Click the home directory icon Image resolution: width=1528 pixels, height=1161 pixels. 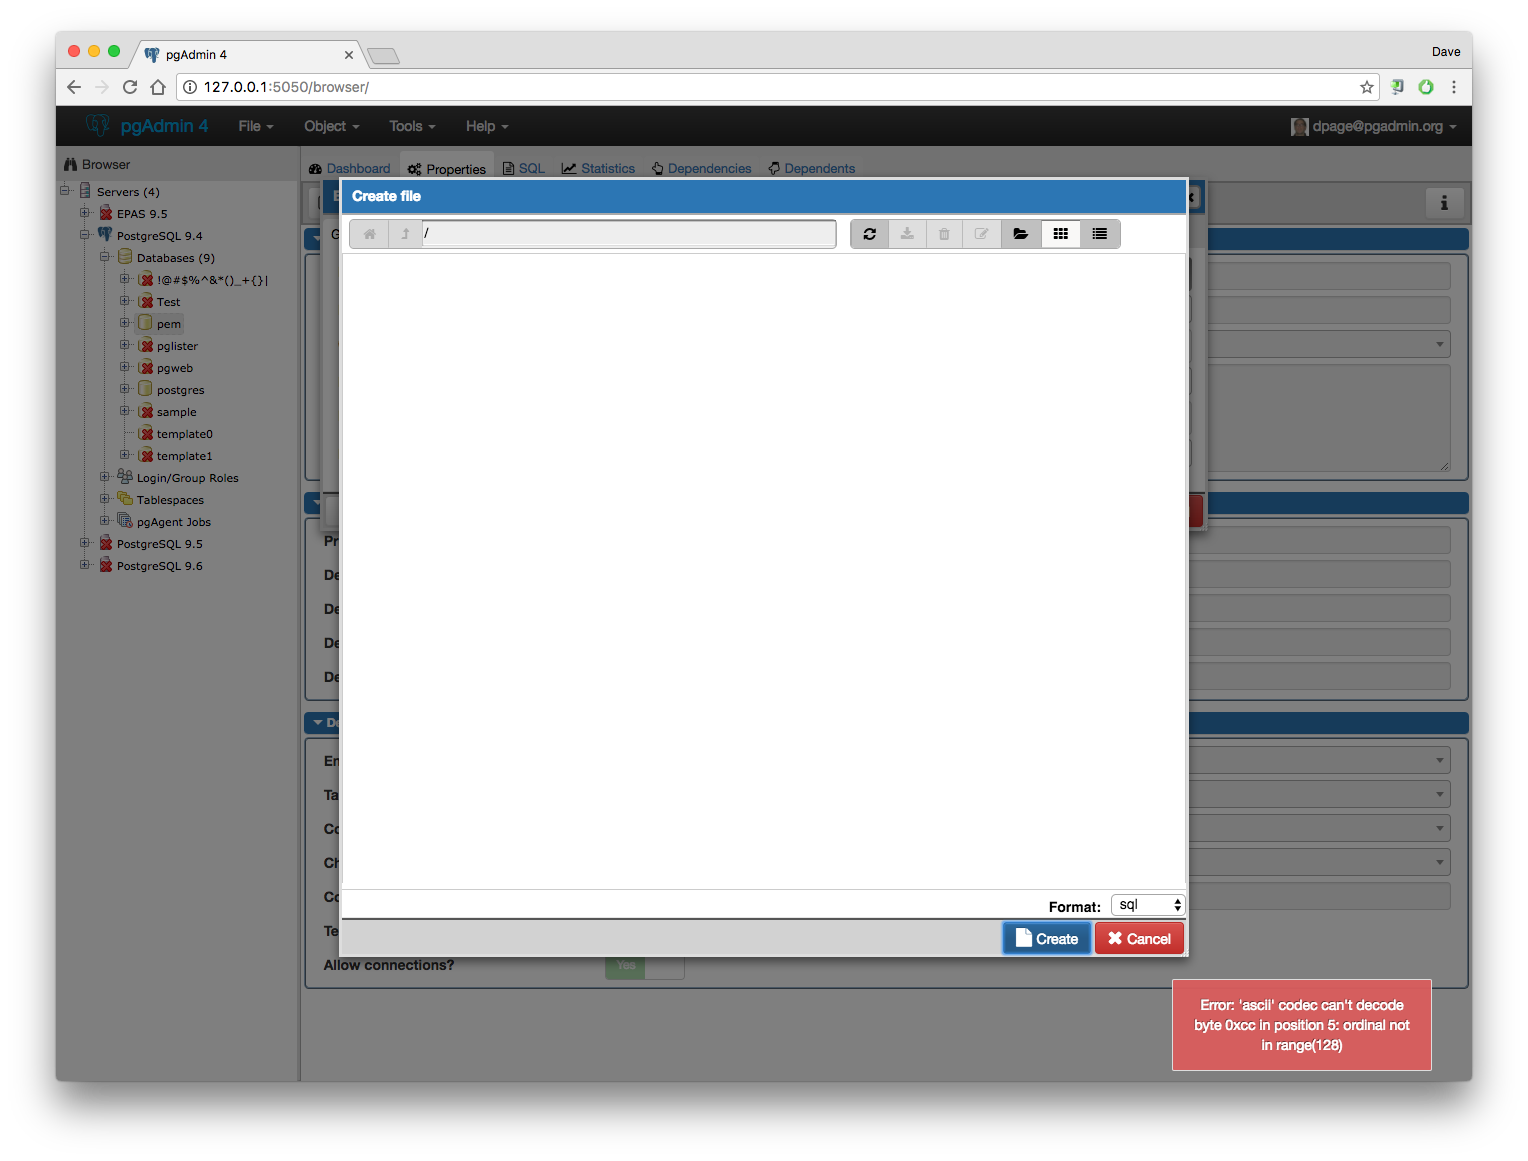369,234
